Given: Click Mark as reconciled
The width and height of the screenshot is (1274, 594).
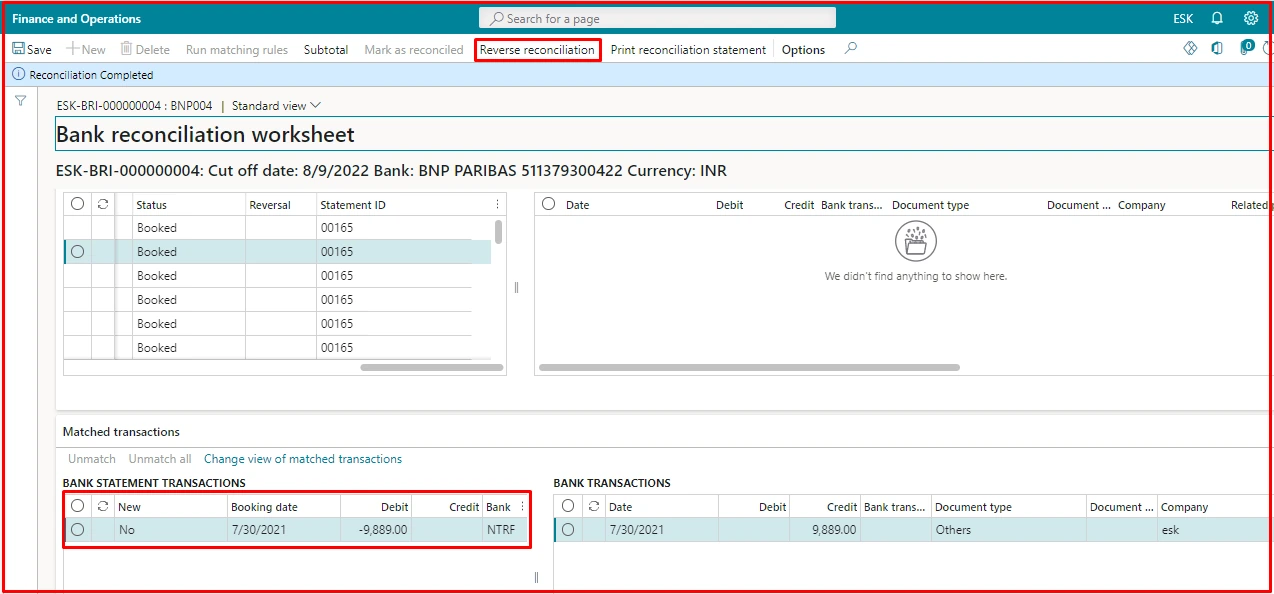Looking at the screenshot, I should pos(414,49).
